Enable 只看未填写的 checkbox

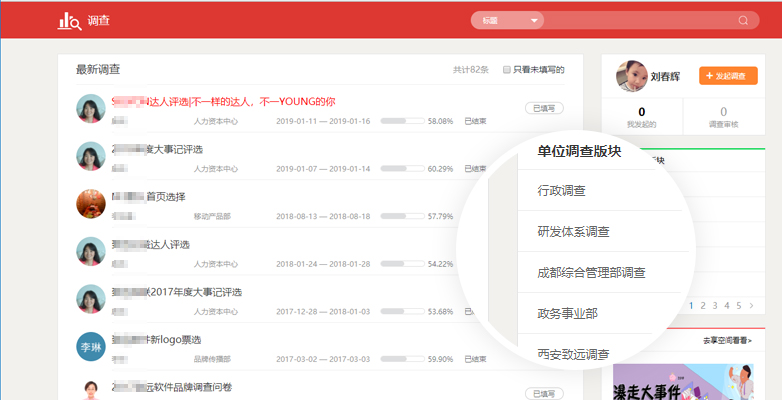507,70
